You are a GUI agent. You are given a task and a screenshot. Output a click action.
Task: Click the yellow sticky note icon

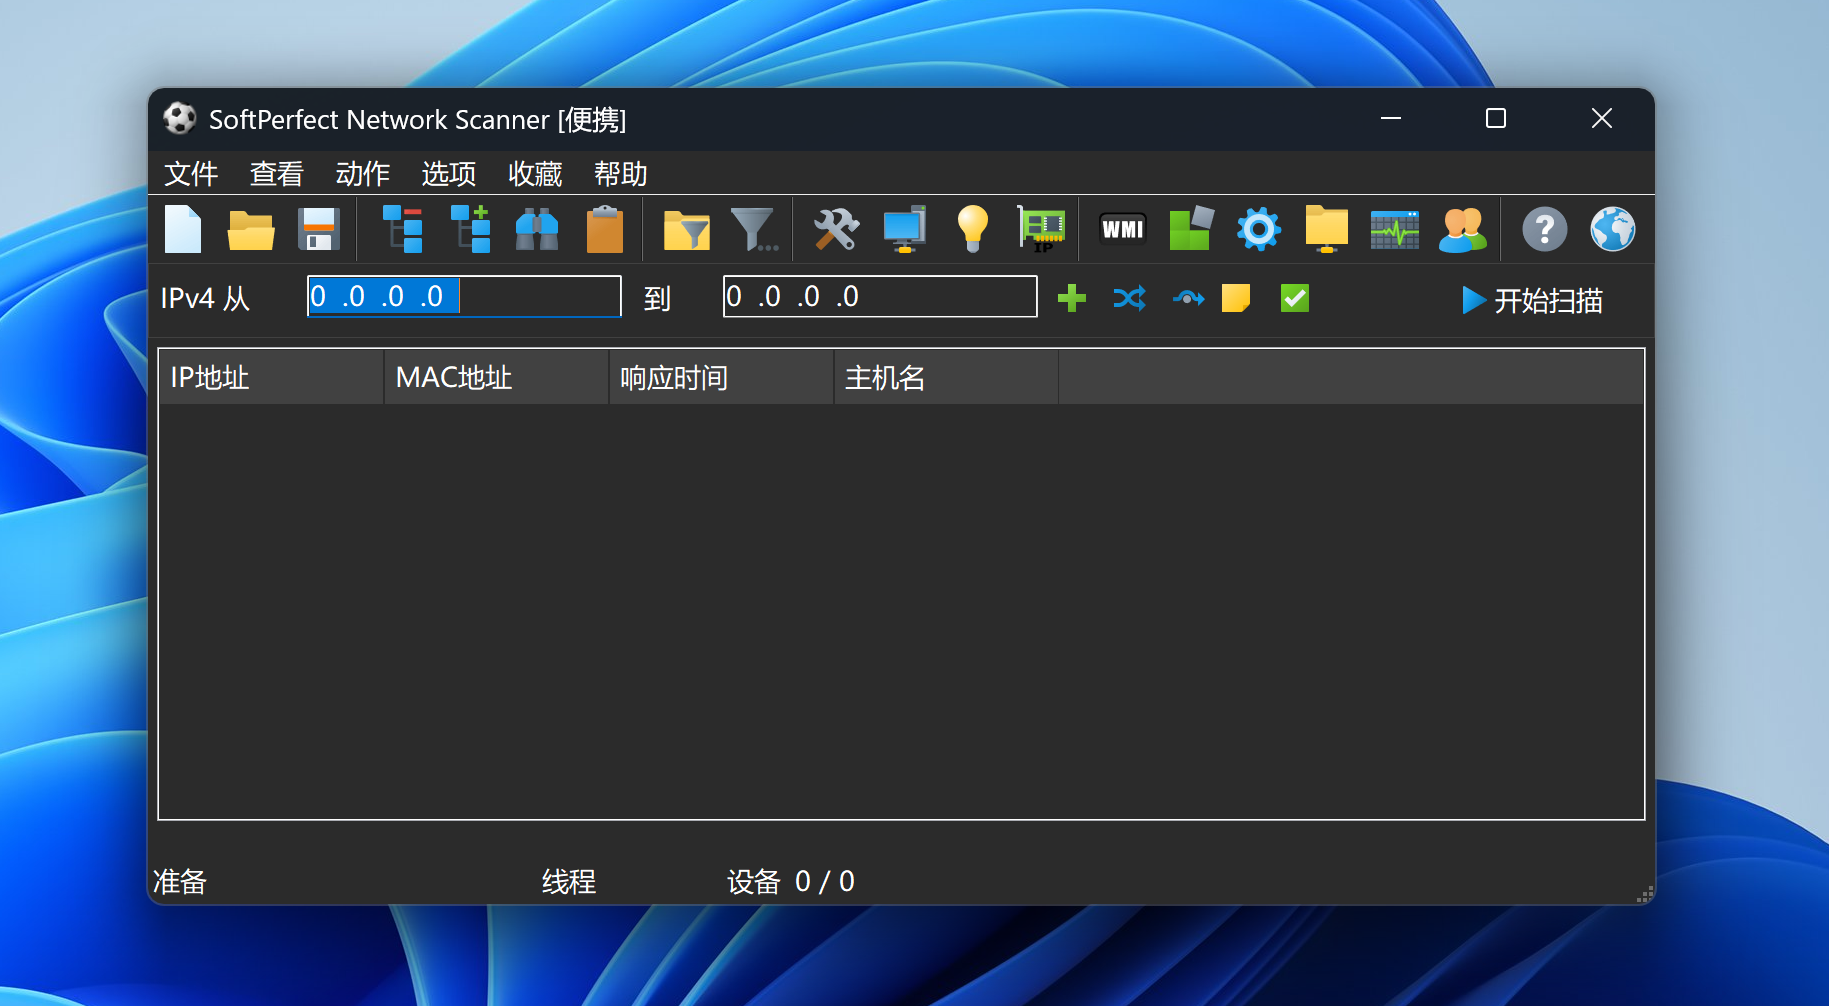click(x=1236, y=298)
